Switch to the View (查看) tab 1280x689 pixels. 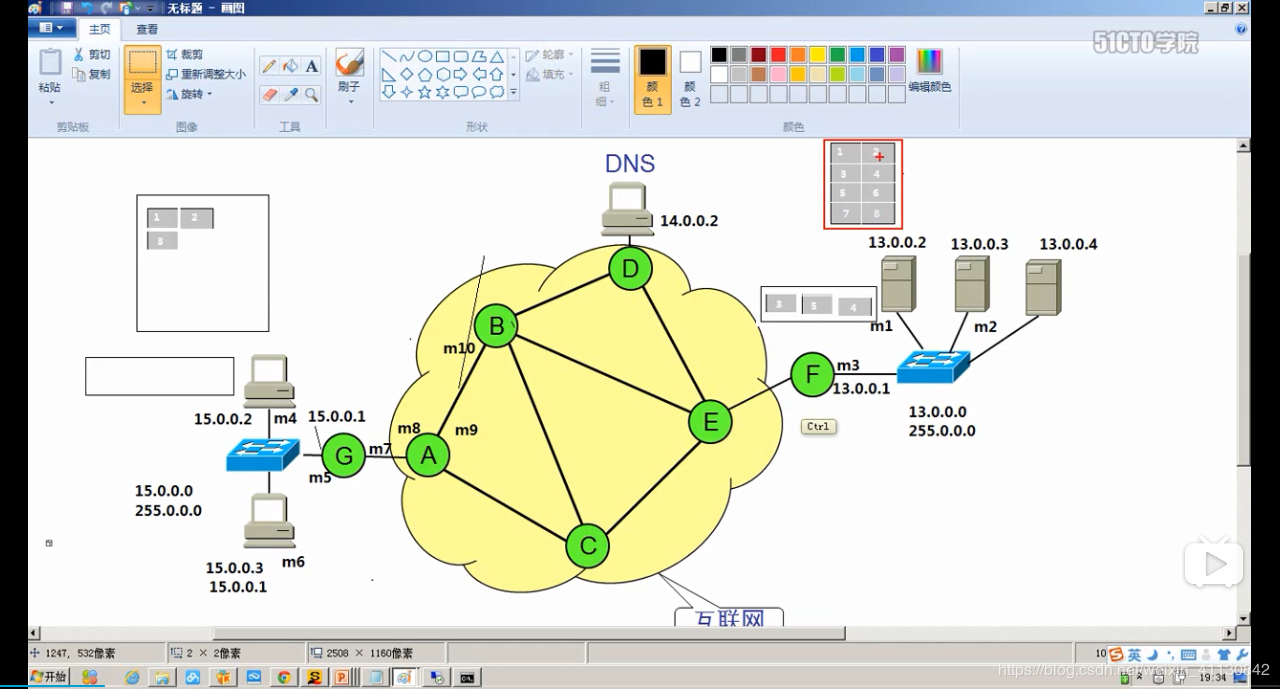tap(147, 29)
